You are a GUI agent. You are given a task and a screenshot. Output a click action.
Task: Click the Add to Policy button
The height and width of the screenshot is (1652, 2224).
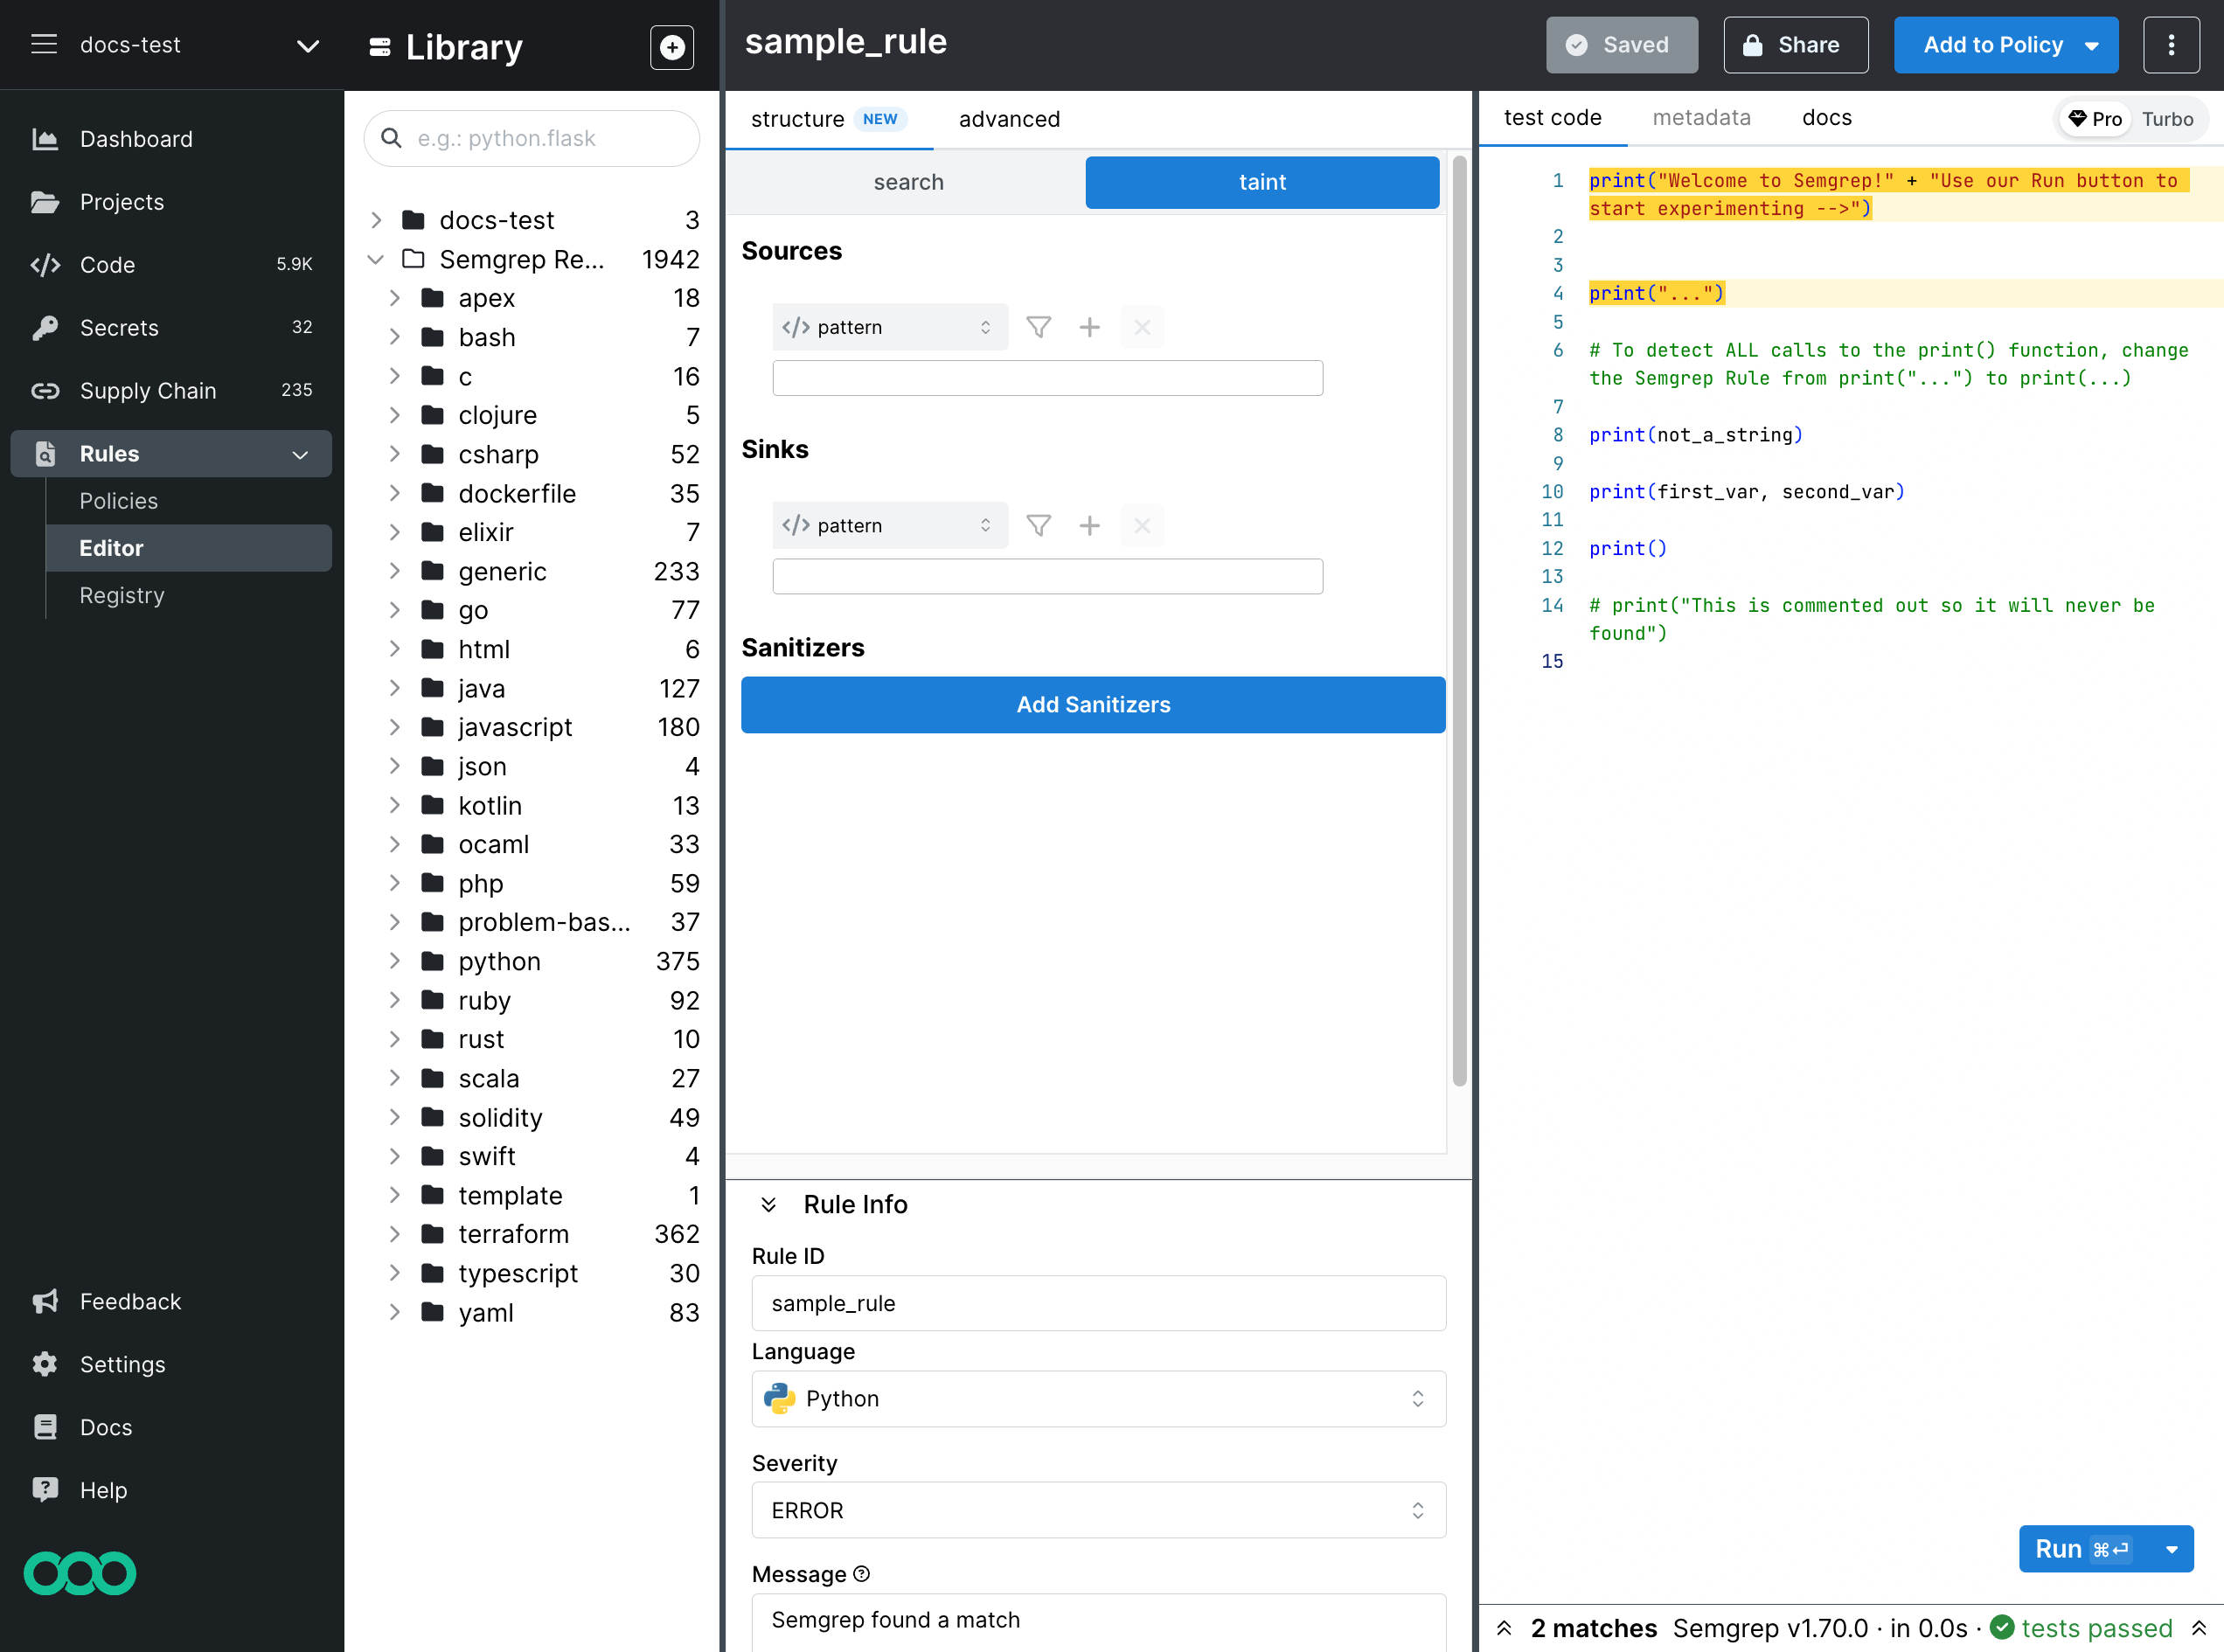1991,45
